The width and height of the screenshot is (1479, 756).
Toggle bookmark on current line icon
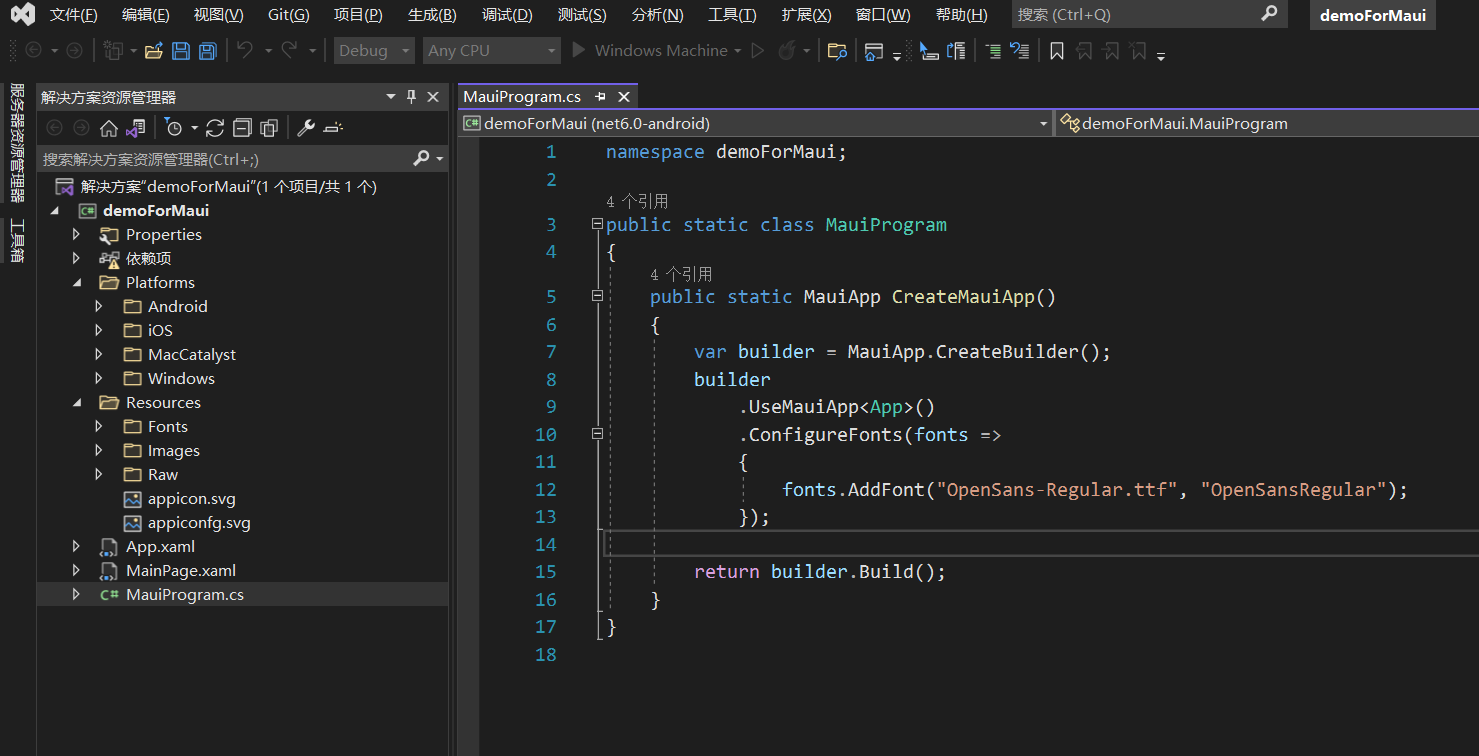coord(1056,51)
